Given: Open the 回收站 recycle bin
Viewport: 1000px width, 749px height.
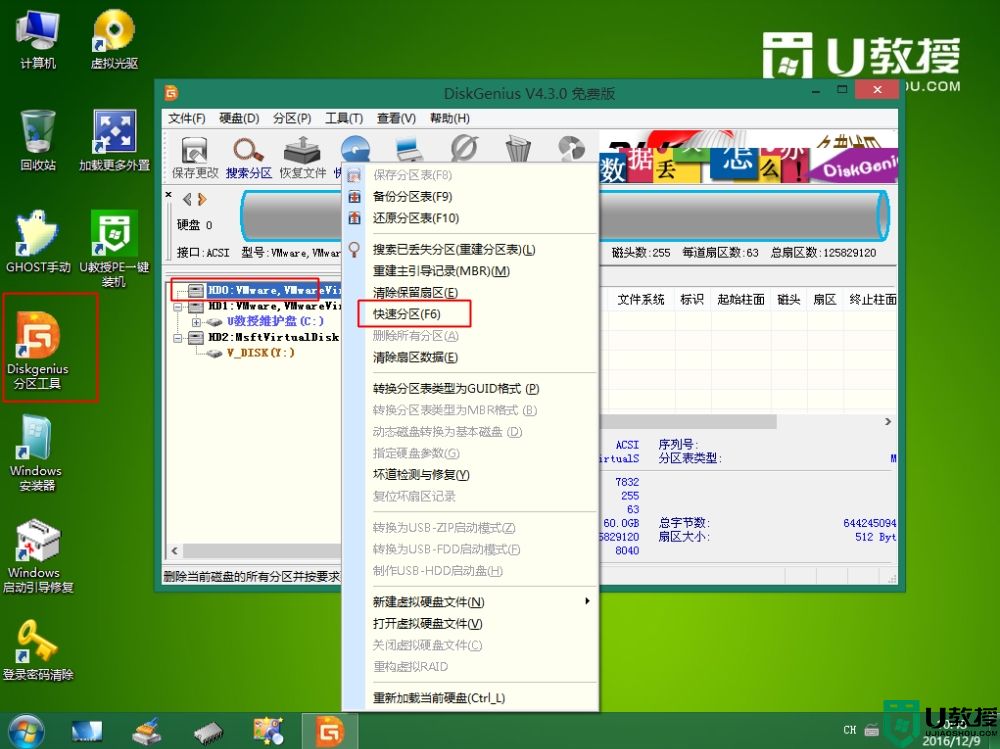Looking at the screenshot, I should coord(38,141).
